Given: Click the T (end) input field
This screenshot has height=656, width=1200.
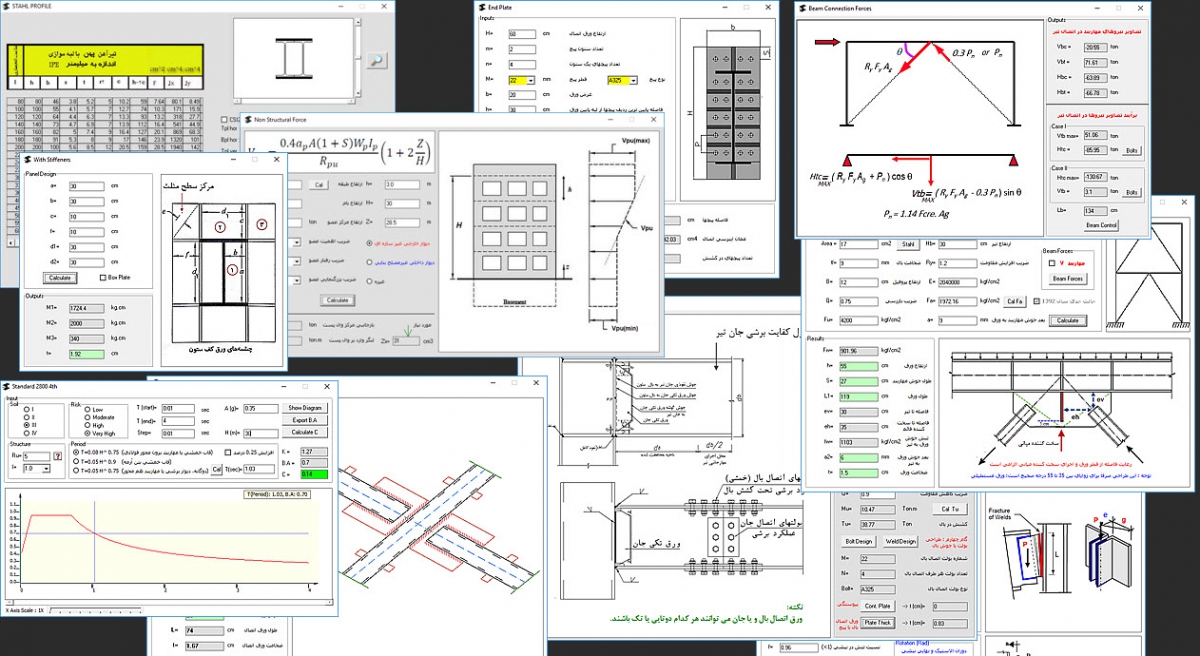Looking at the screenshot, I should click(177, 420).
